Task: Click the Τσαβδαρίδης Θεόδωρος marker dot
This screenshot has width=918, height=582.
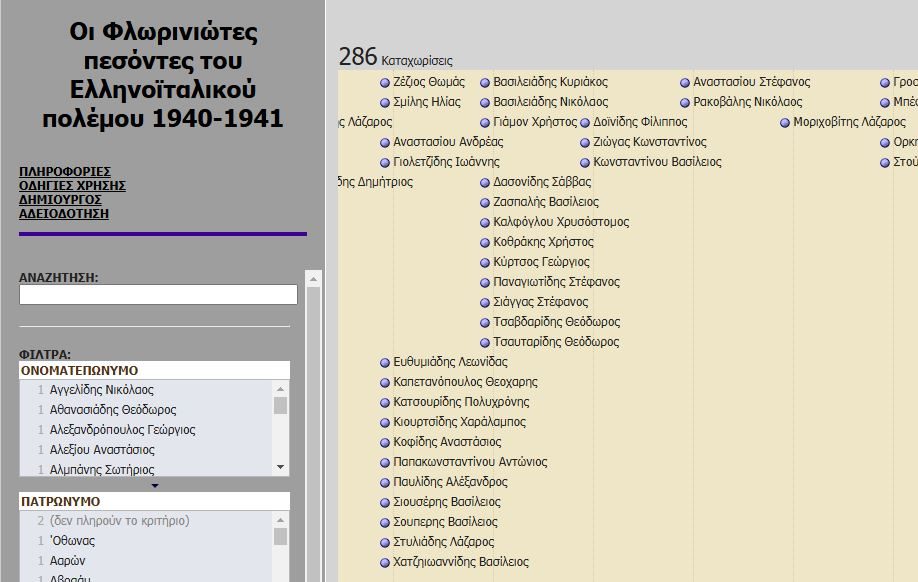Action: [x=485, y=323]
